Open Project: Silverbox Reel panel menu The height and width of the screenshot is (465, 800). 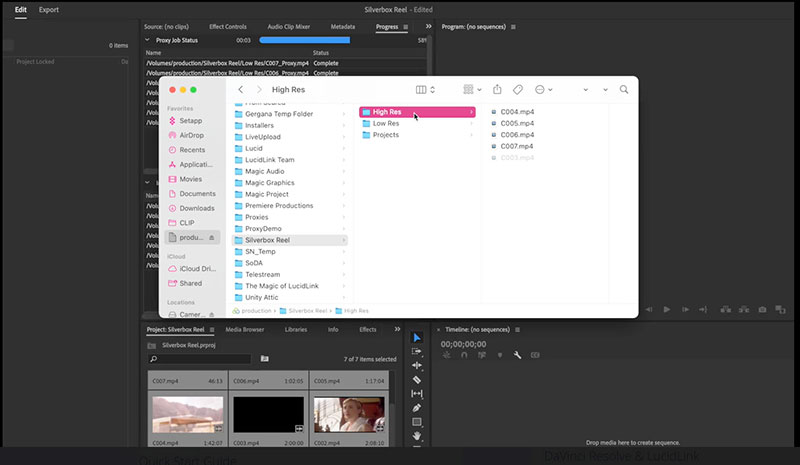(212, 330)
